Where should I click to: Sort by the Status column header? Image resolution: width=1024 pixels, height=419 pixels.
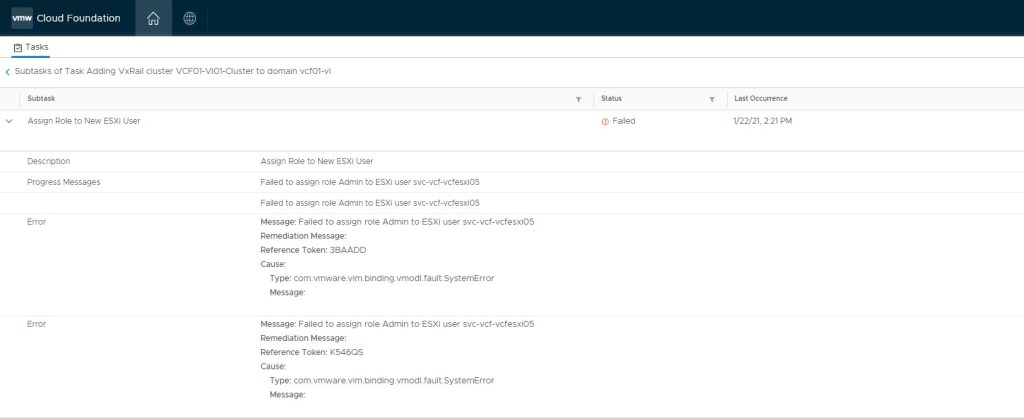pyautogui.click(x=611, y=99)
